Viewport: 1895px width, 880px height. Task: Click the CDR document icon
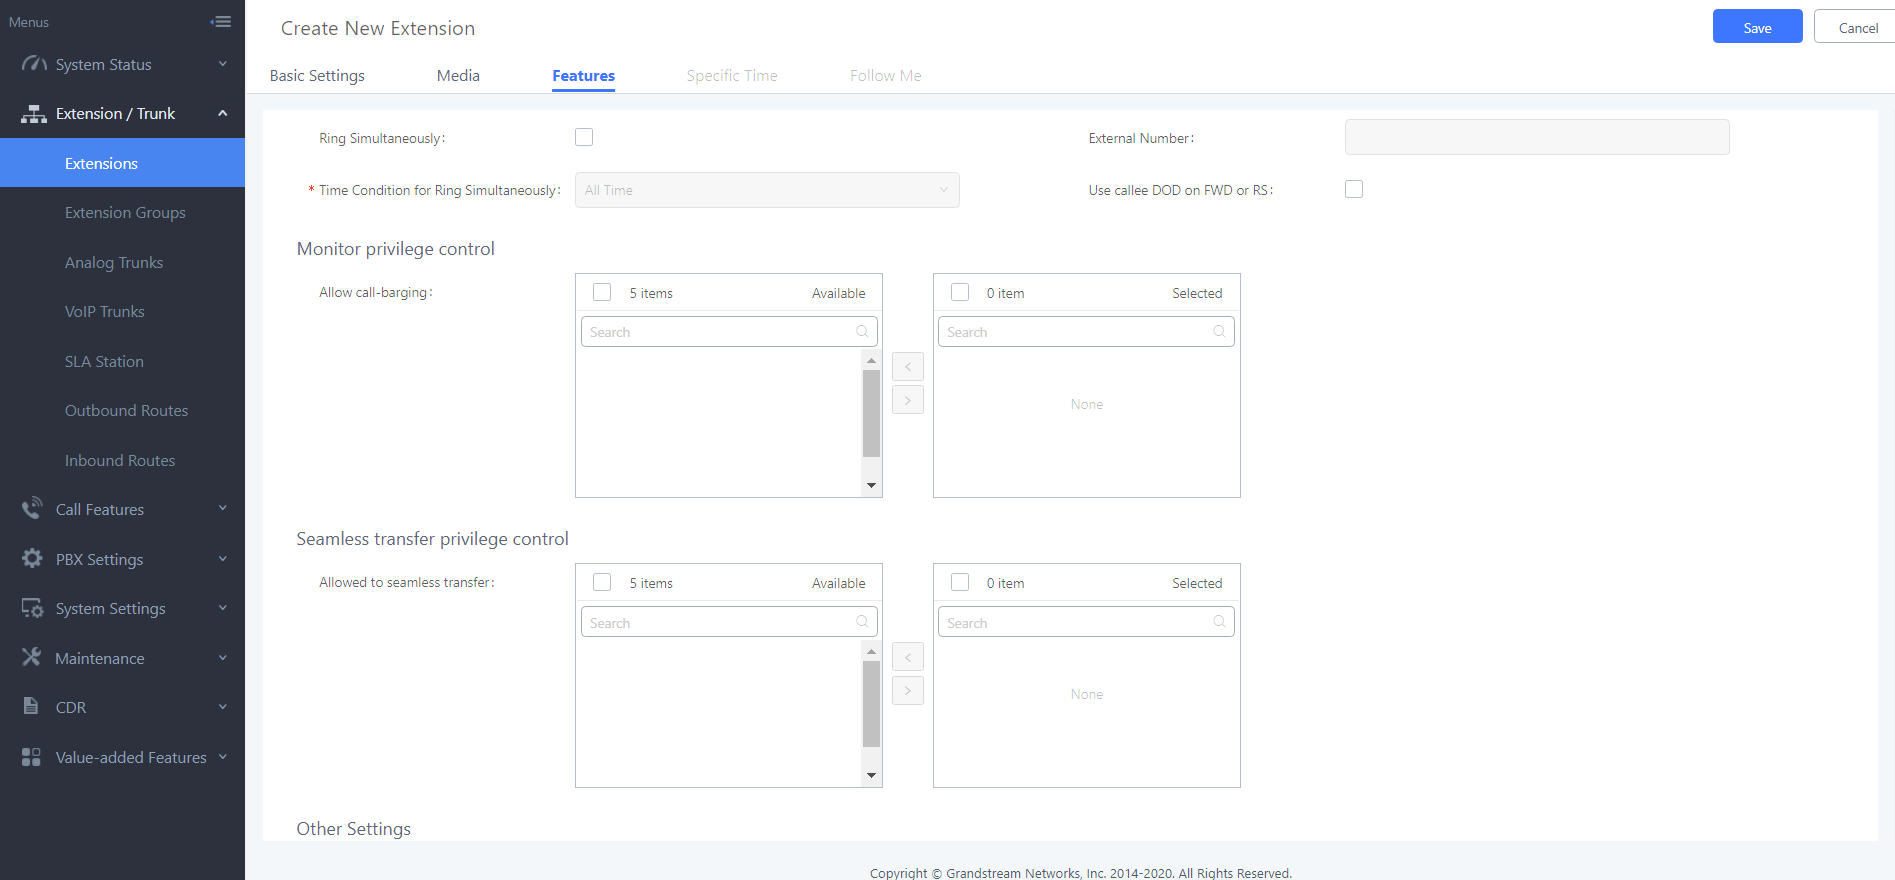[31, 707]
